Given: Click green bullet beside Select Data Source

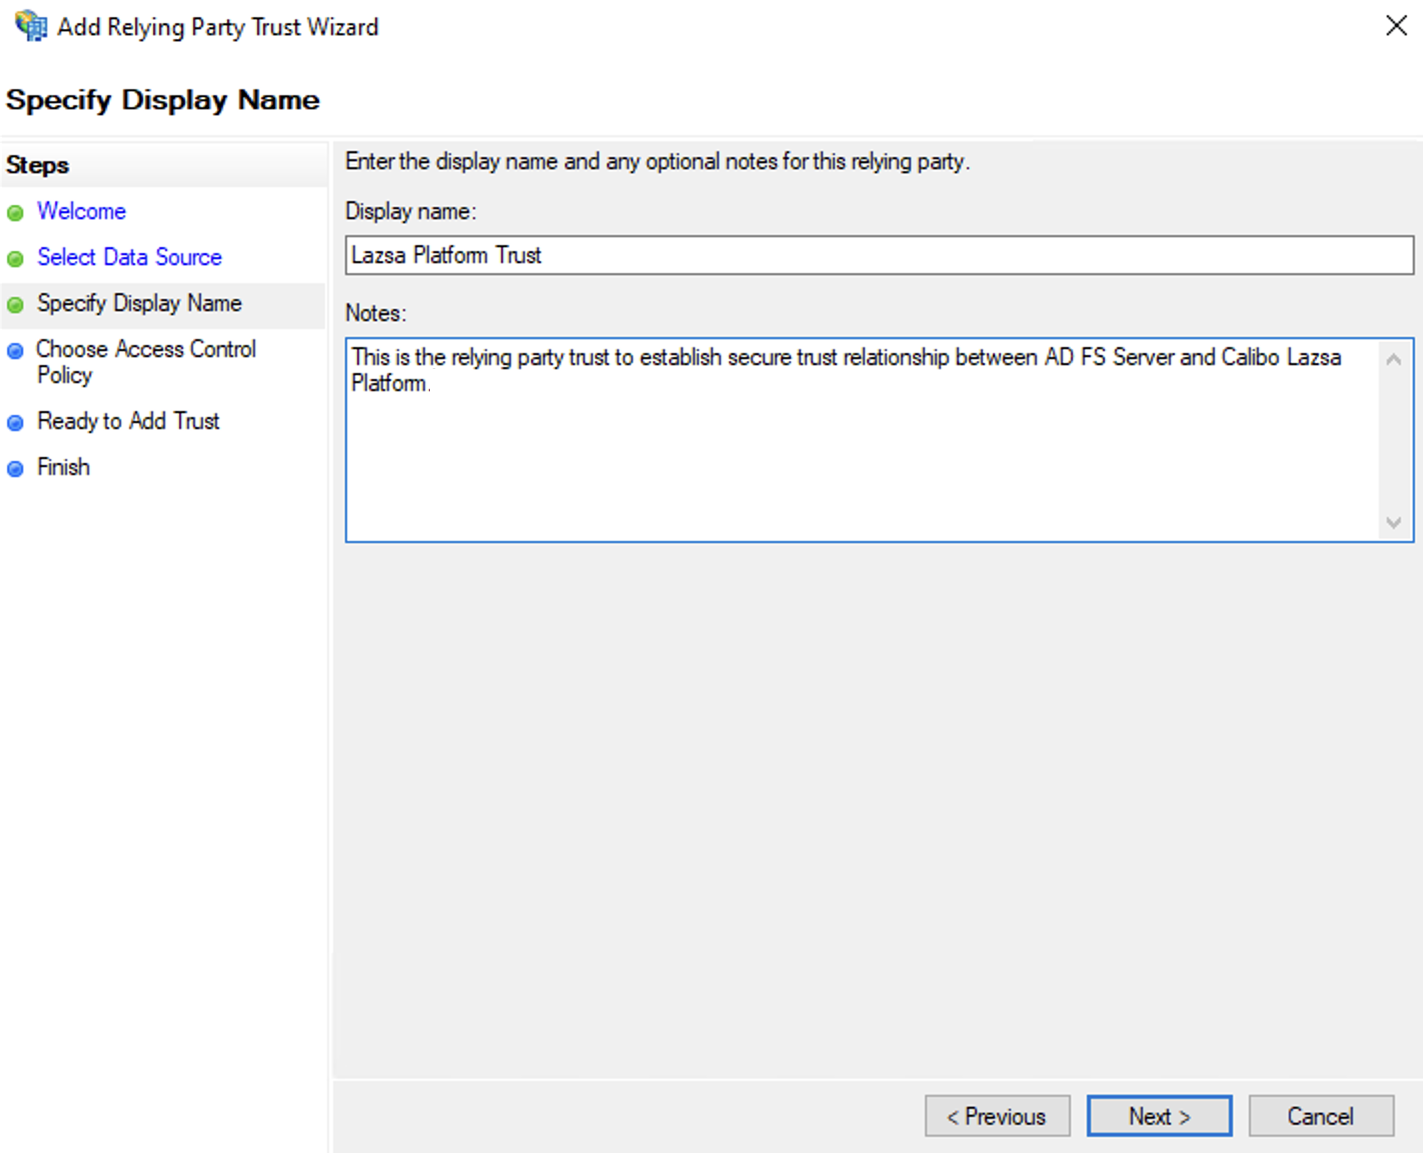Looking at the screenshot, I should (15, 259).
